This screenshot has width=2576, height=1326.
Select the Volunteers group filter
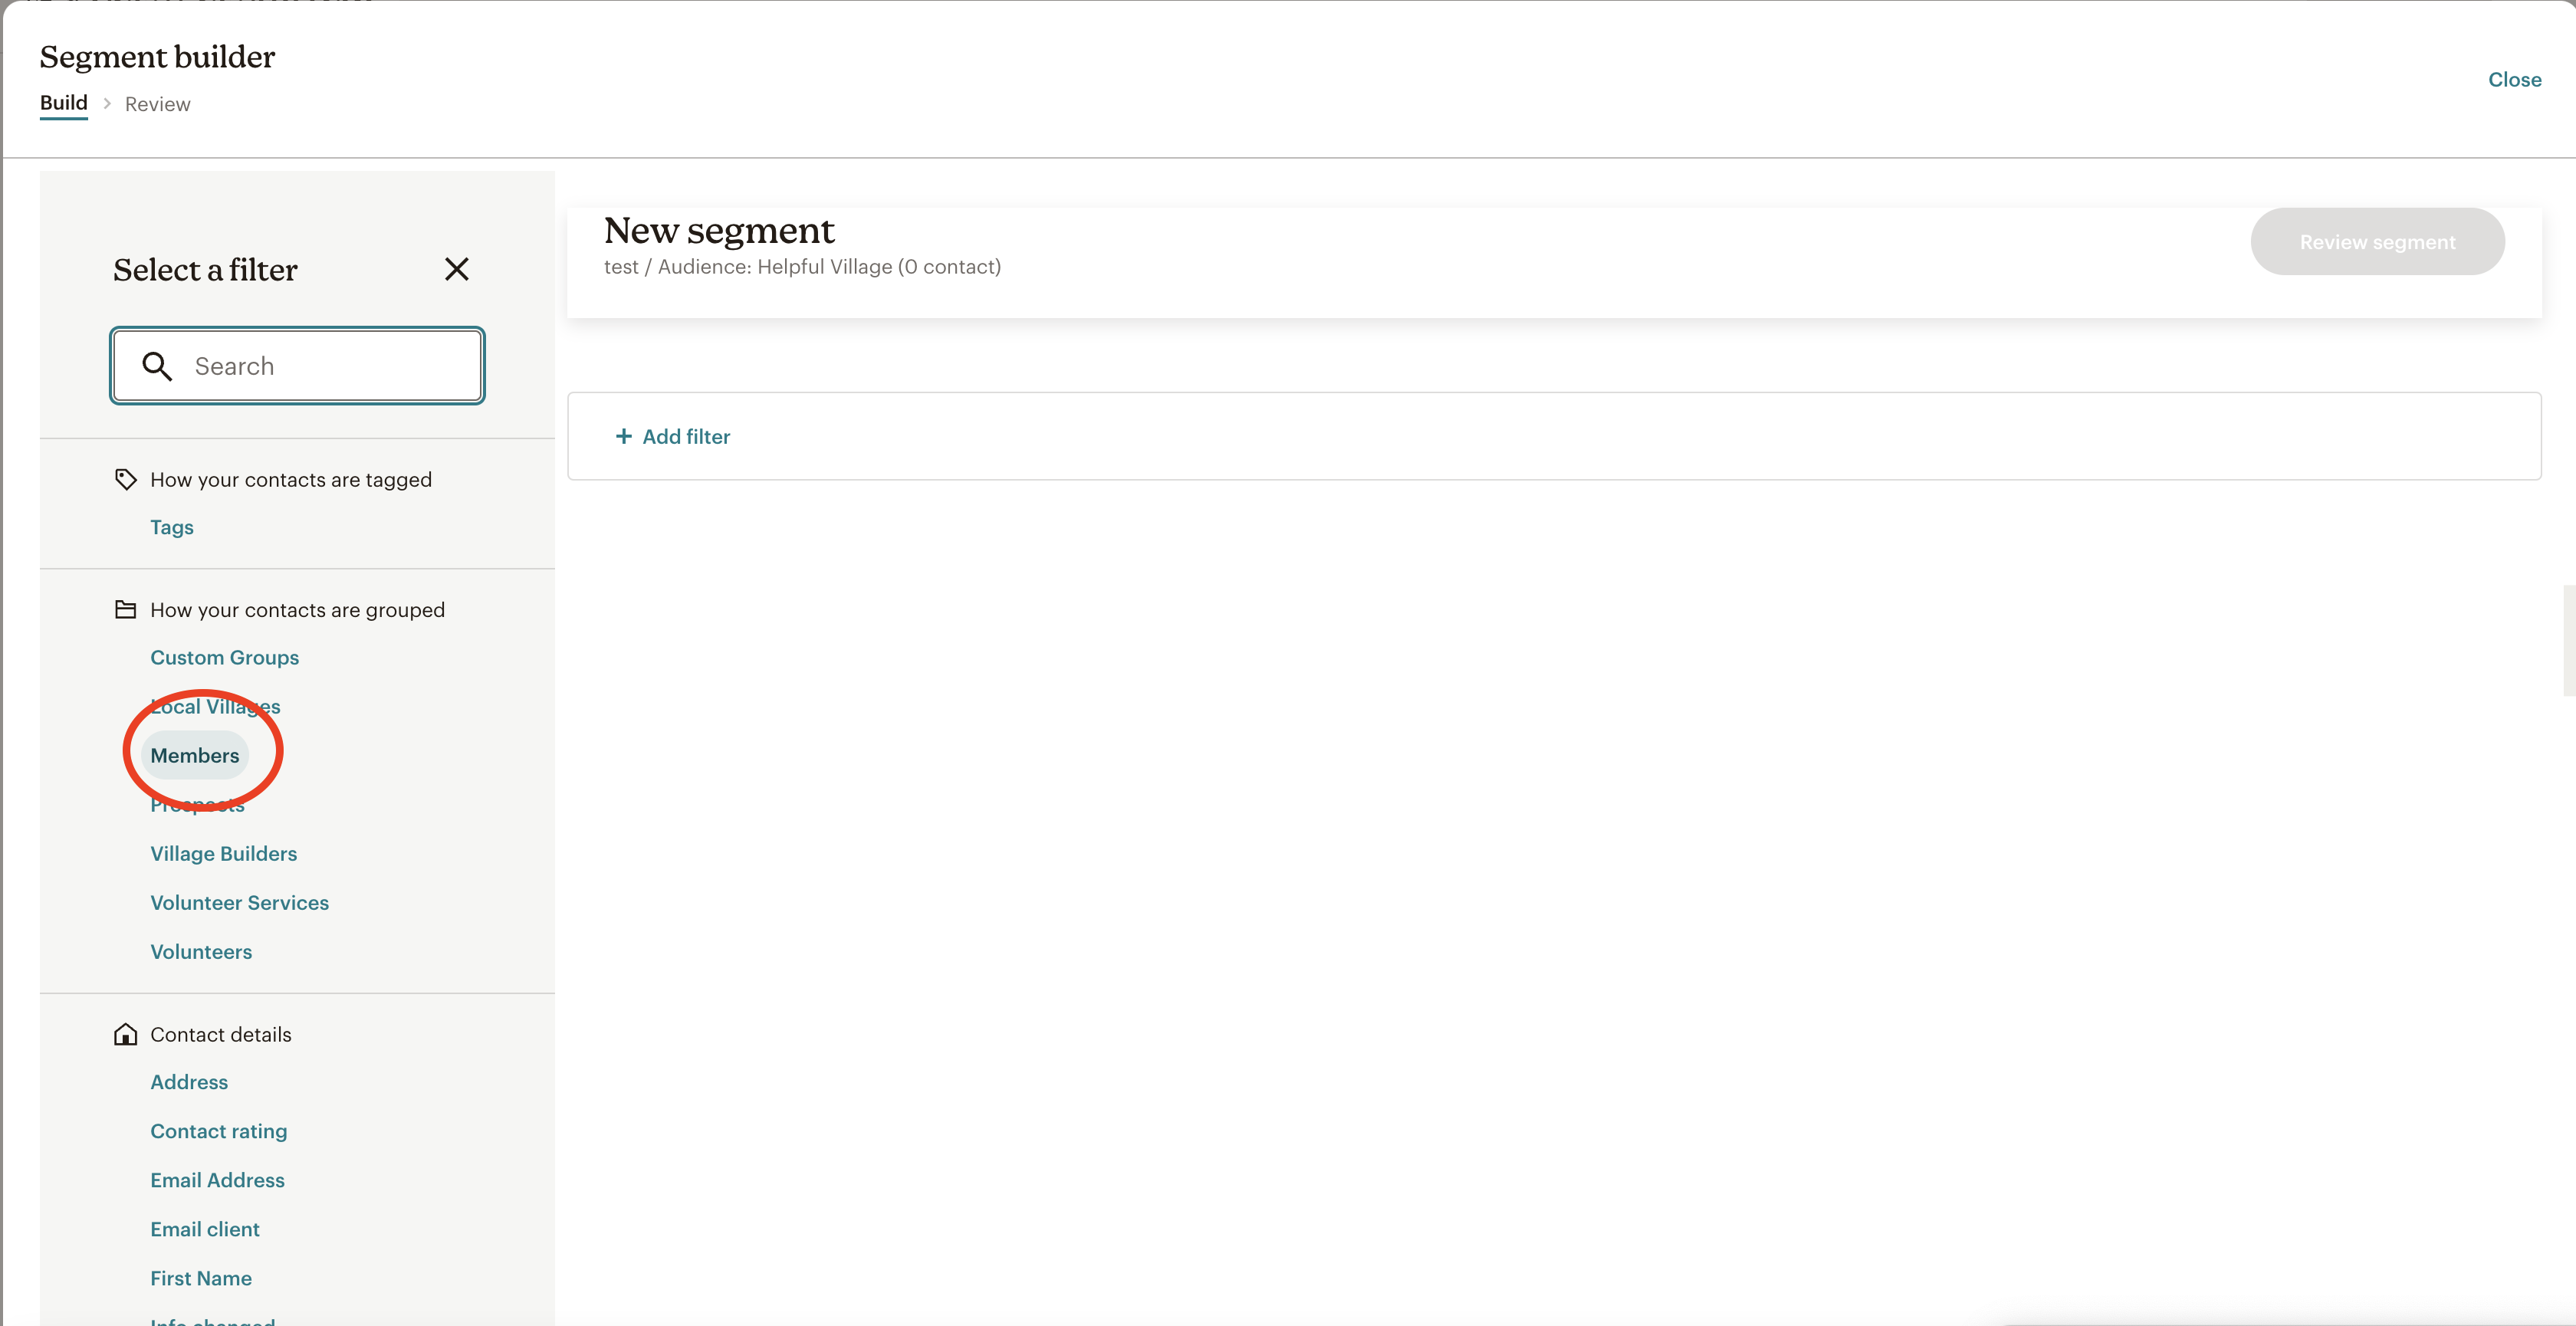(201, 951)
